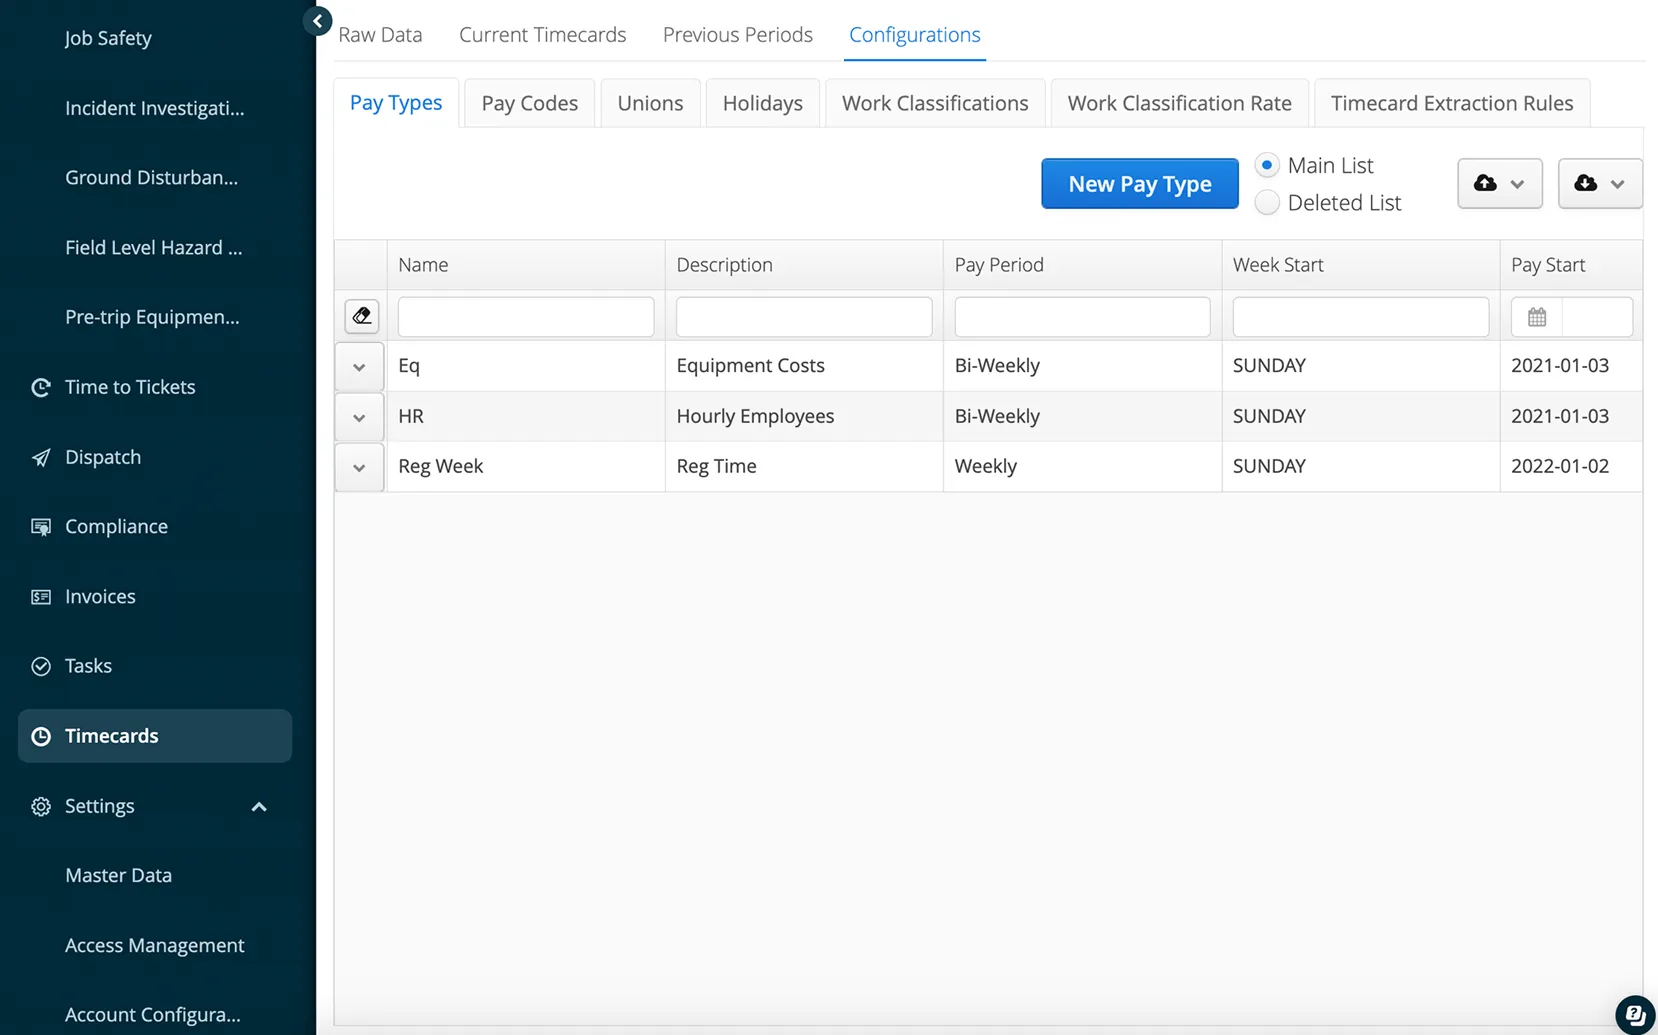Viewport: 1658px width, 1035px height.
Task: Click the cloud upload icon
Action: pyautogui.click(x=1485, y=183)
